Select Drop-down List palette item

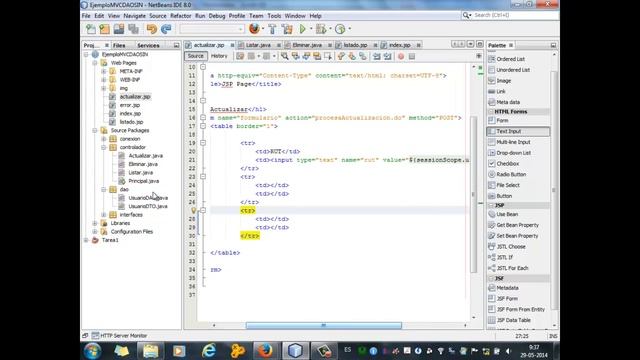(x=513, y=153)
